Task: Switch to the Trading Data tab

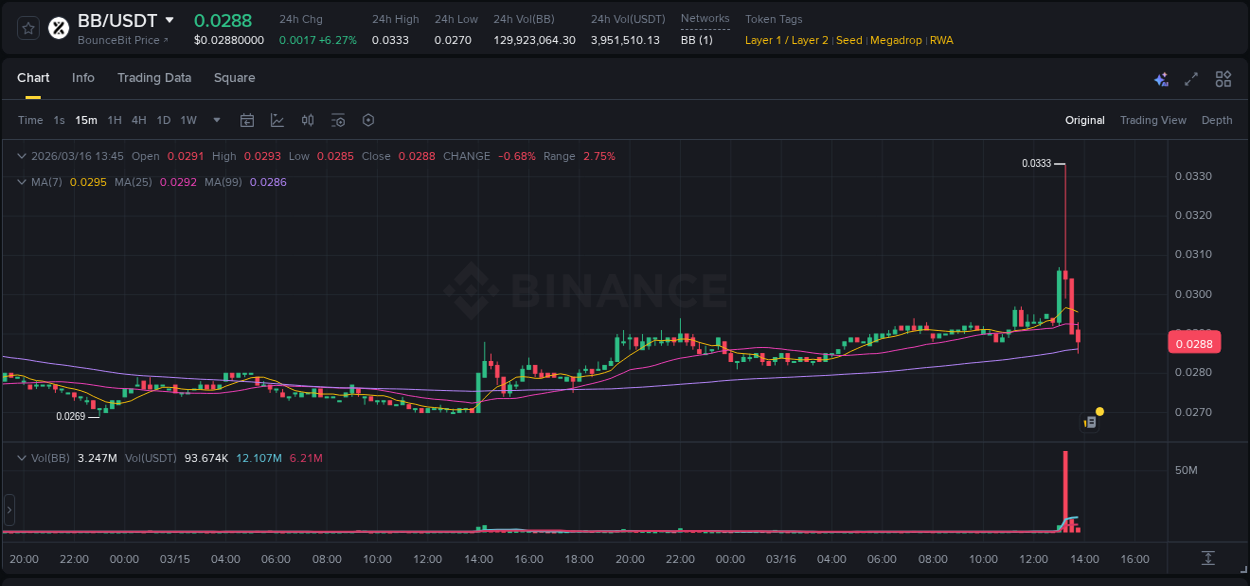Action: (154, 77)
